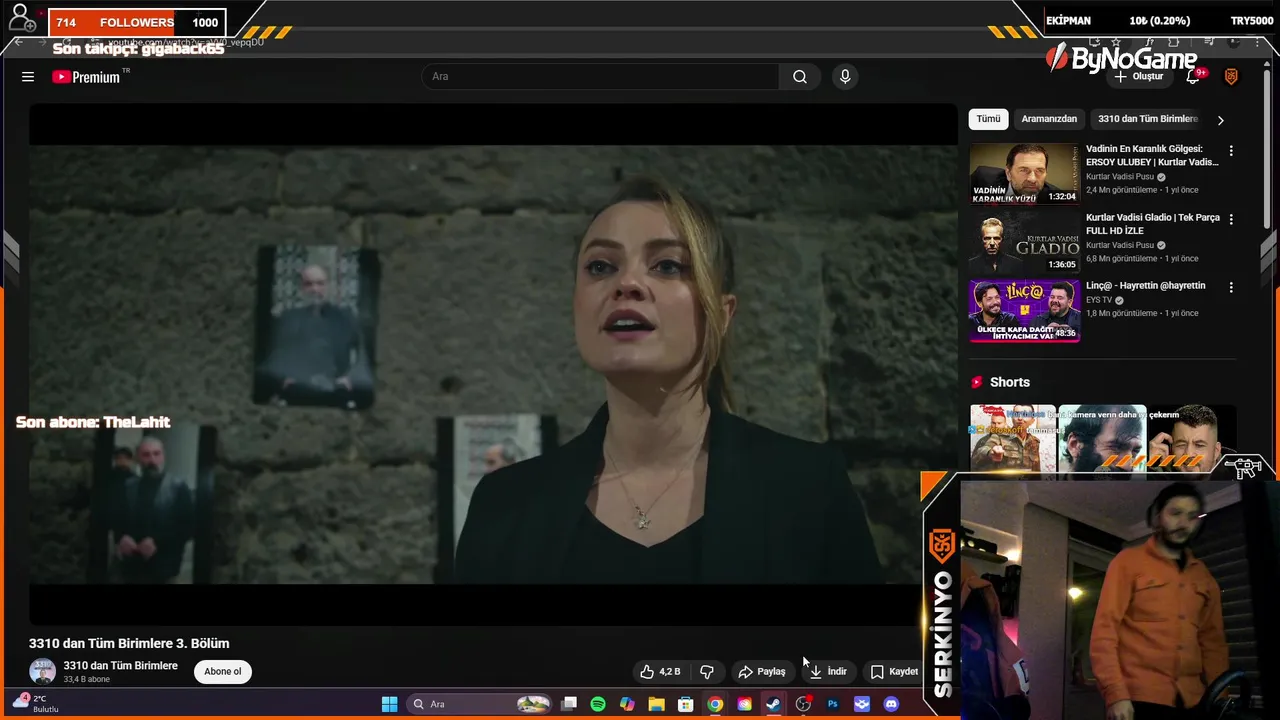Open Windows Start menu
Image resolution: width=1280 pixels, height=720 pixels.
point(389,704)
